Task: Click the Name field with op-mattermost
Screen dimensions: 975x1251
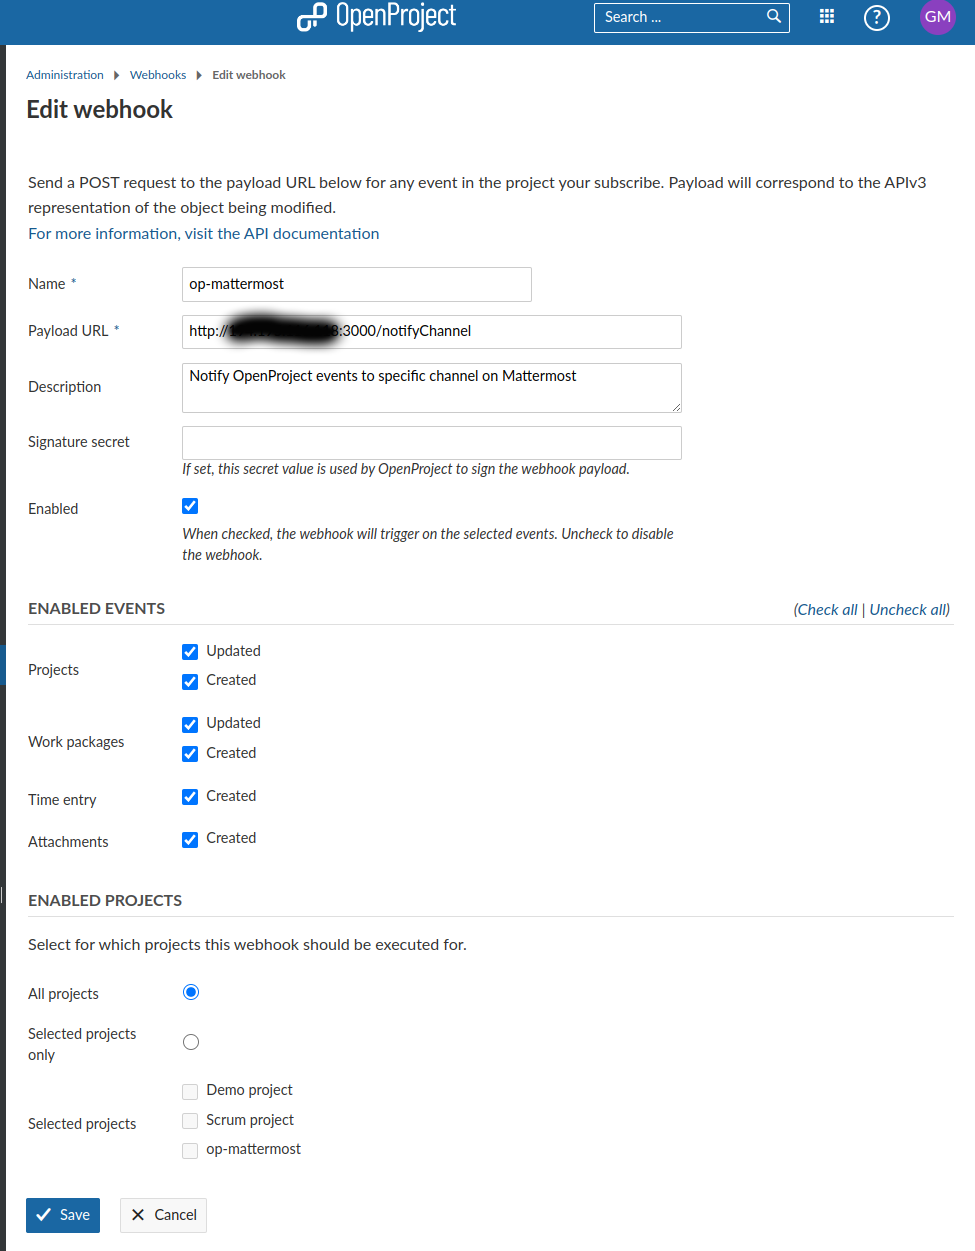Action: [x=357, y=284]
